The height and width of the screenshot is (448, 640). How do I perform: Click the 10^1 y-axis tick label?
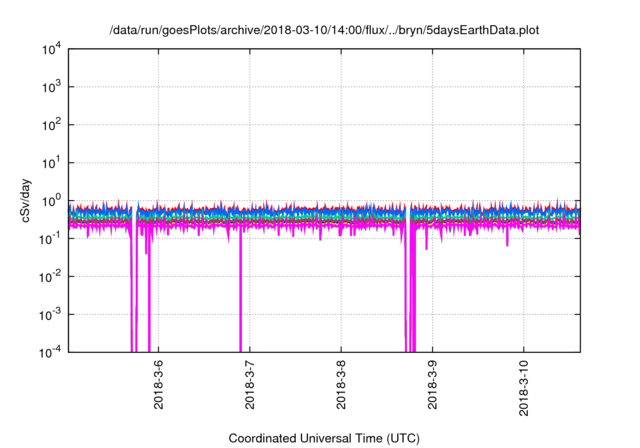pyautogui.click(x=51, y=163)
